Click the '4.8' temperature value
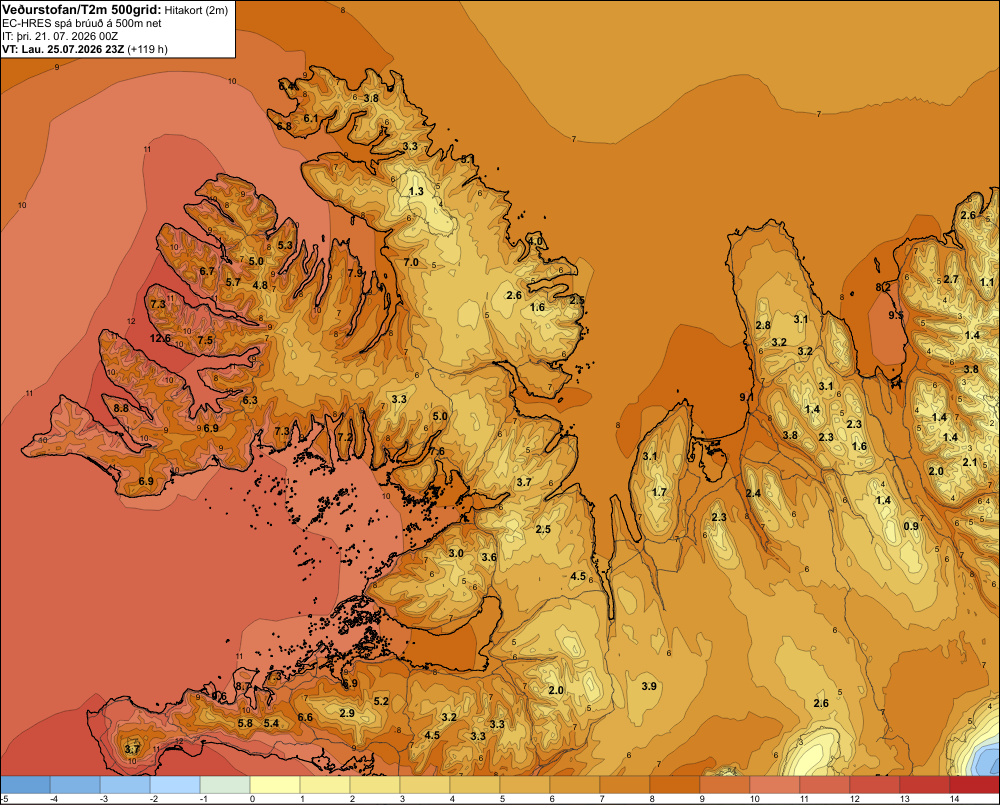The width and height of the screenshot is (1000, 805). coord(260,285)
